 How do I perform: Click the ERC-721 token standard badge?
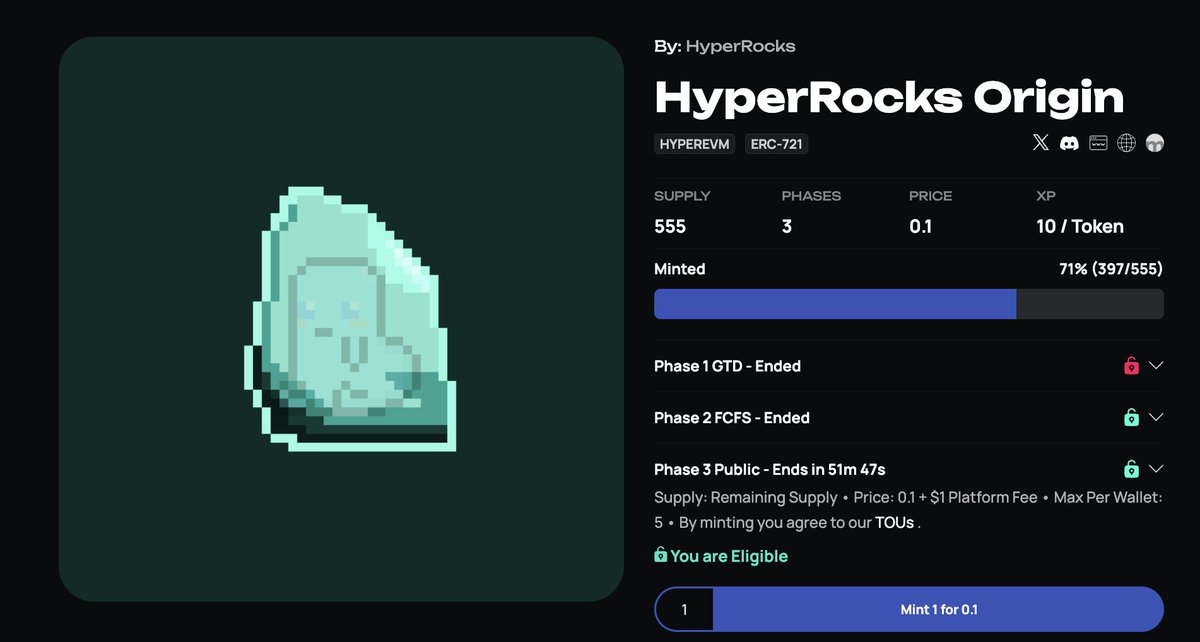coord(776,144)
